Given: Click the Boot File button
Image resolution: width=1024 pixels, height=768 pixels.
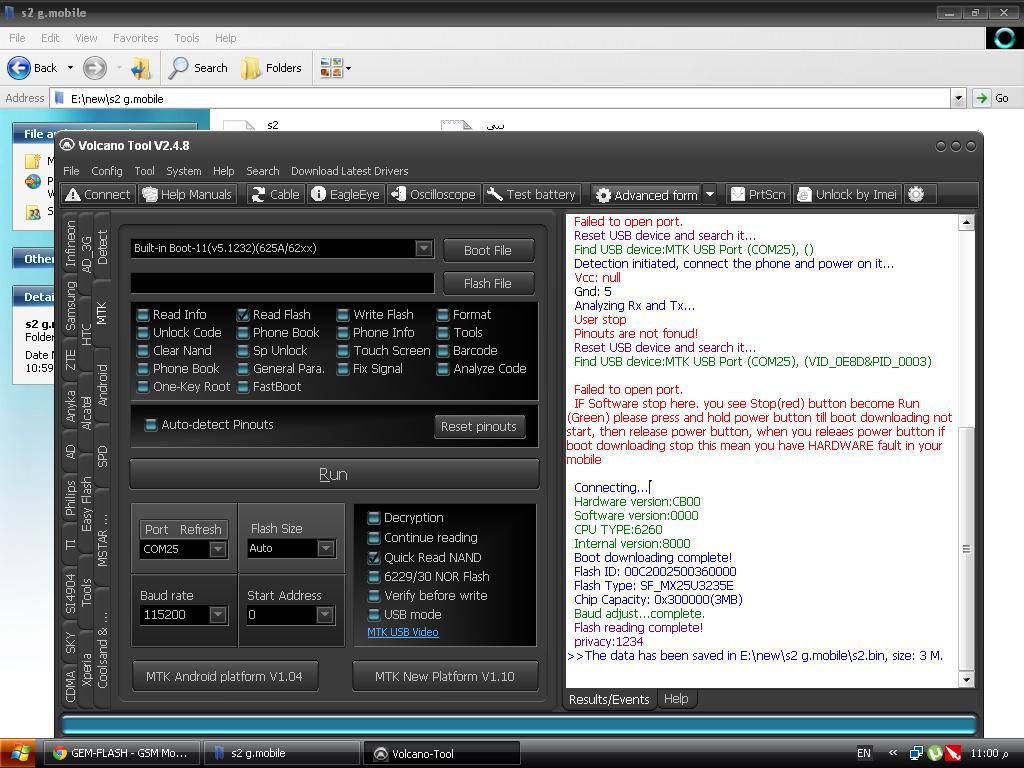Looking at the screenshot, I should point(488,250).
